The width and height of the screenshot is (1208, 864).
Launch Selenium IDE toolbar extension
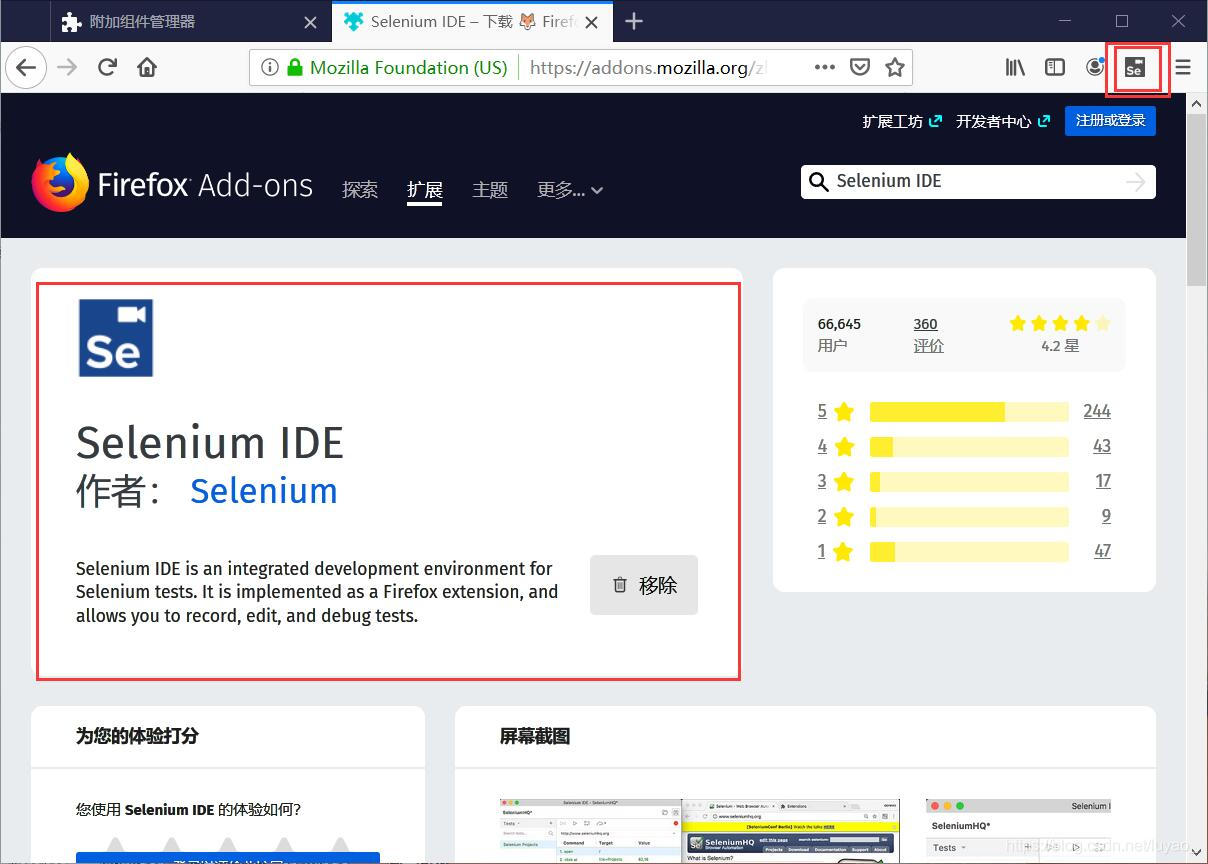click(x=1134, y=67)
